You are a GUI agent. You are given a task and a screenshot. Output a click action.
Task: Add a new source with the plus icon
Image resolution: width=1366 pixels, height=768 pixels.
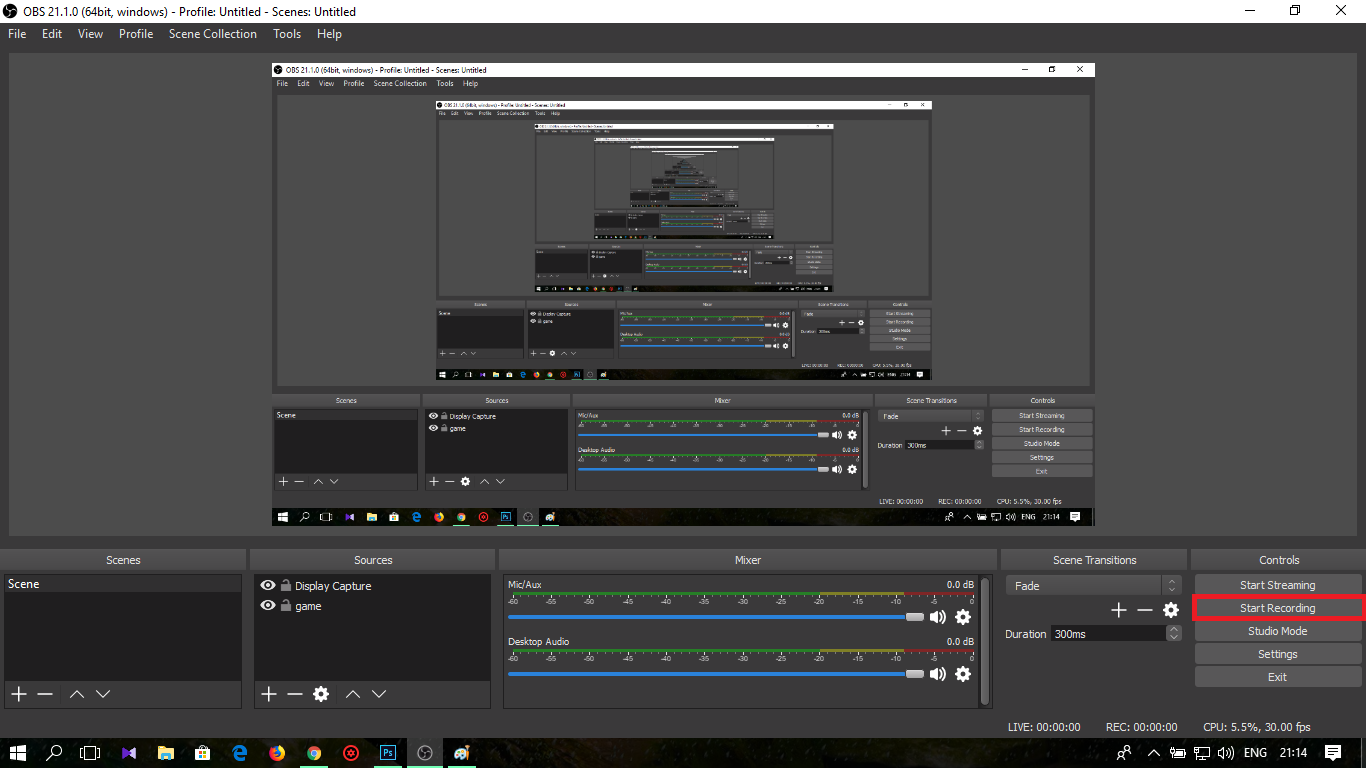point(268,694)
